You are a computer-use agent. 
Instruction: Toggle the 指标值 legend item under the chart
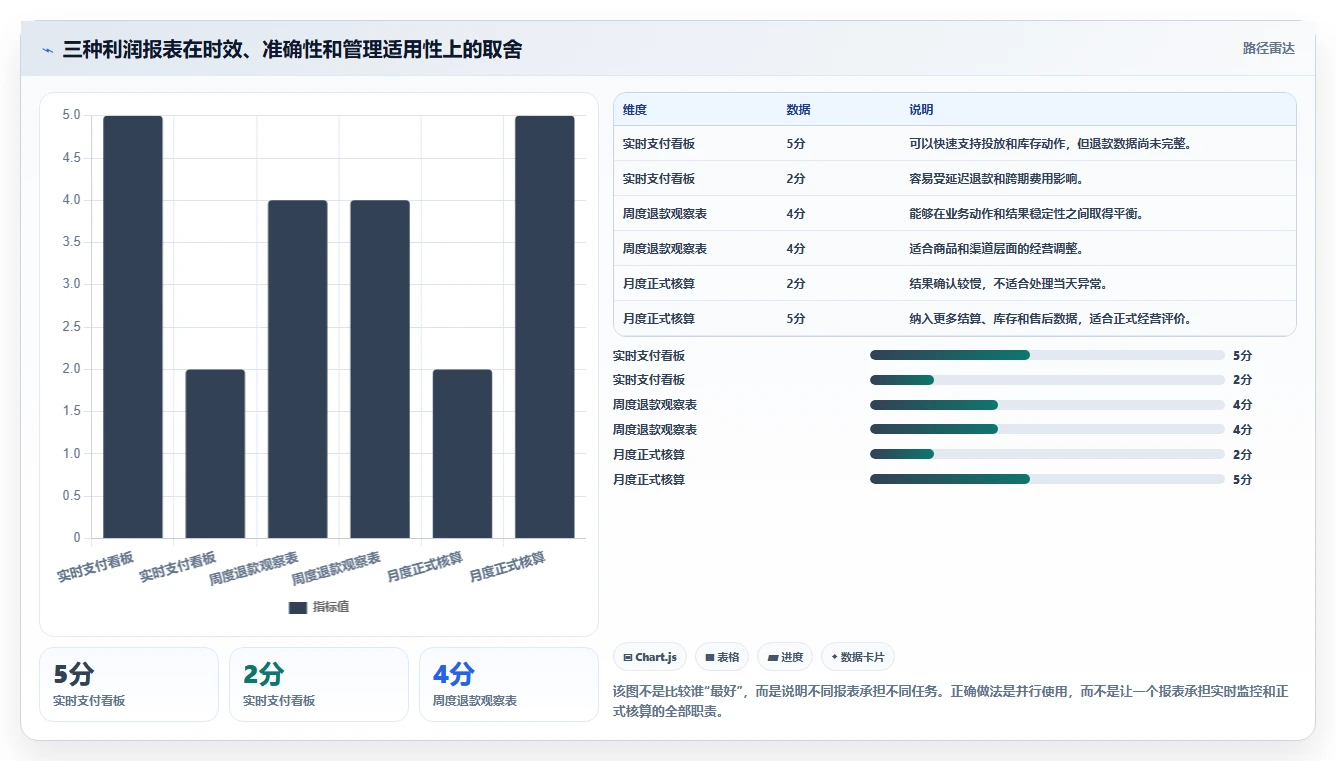(319, 607)
